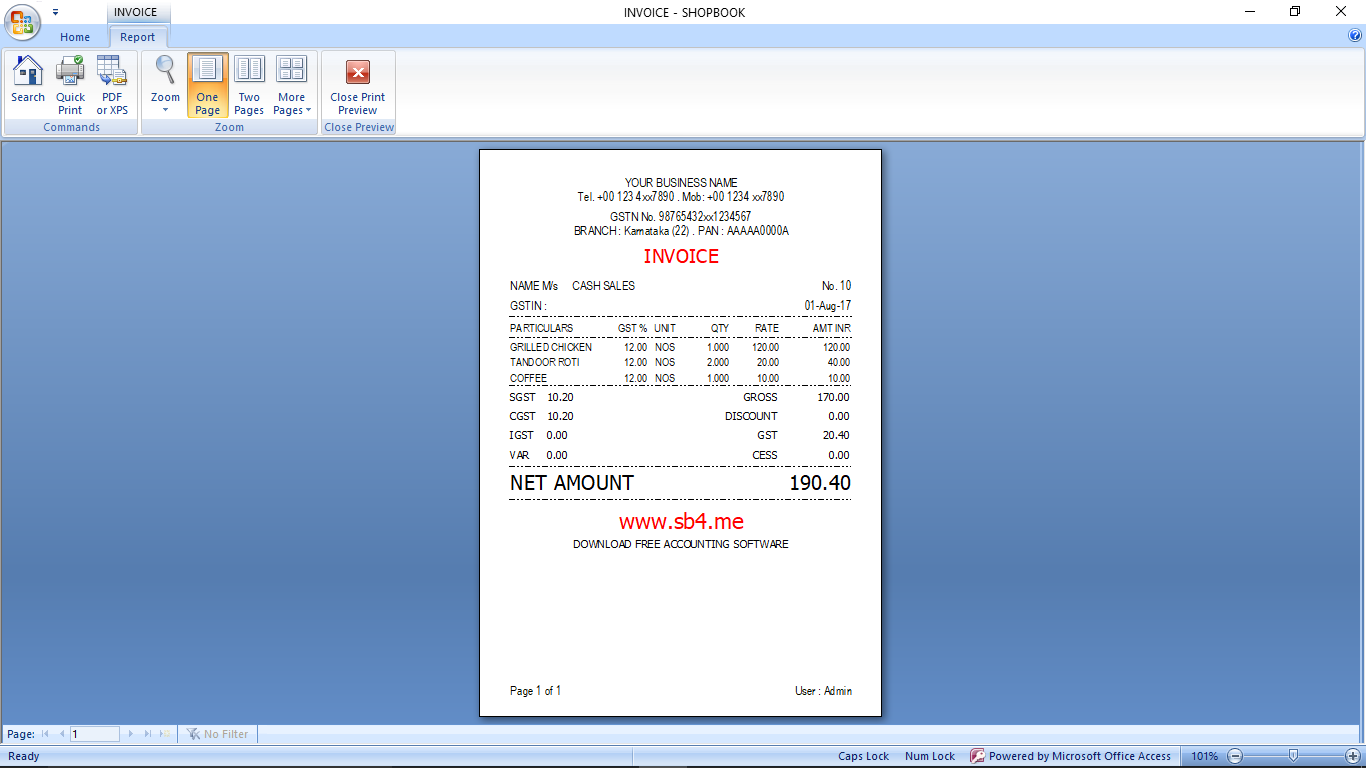This screenshot has height=768, width=1366.
Task: Switch to the Home ribbon tab
Action: pos(75,37)
